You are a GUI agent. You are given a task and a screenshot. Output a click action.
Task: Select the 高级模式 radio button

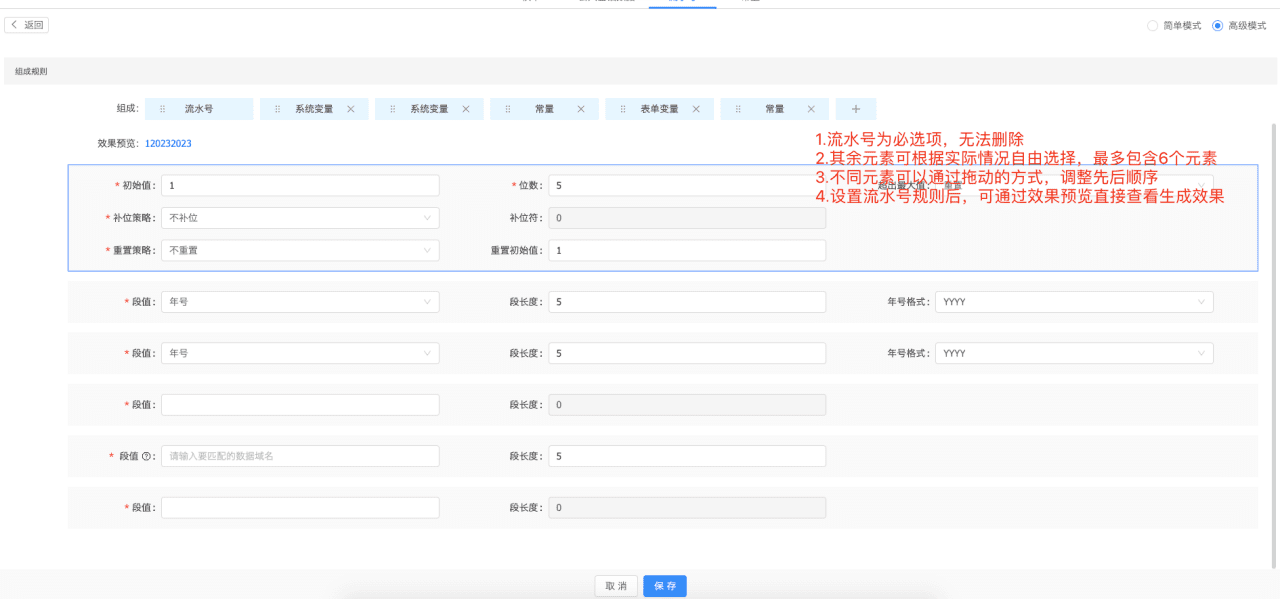click(1217, 26)
